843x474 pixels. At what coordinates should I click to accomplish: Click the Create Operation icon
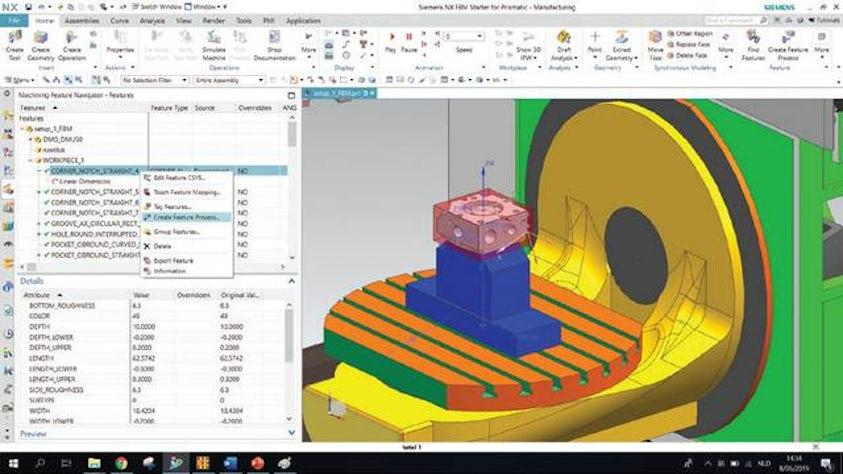coord(72,44)
